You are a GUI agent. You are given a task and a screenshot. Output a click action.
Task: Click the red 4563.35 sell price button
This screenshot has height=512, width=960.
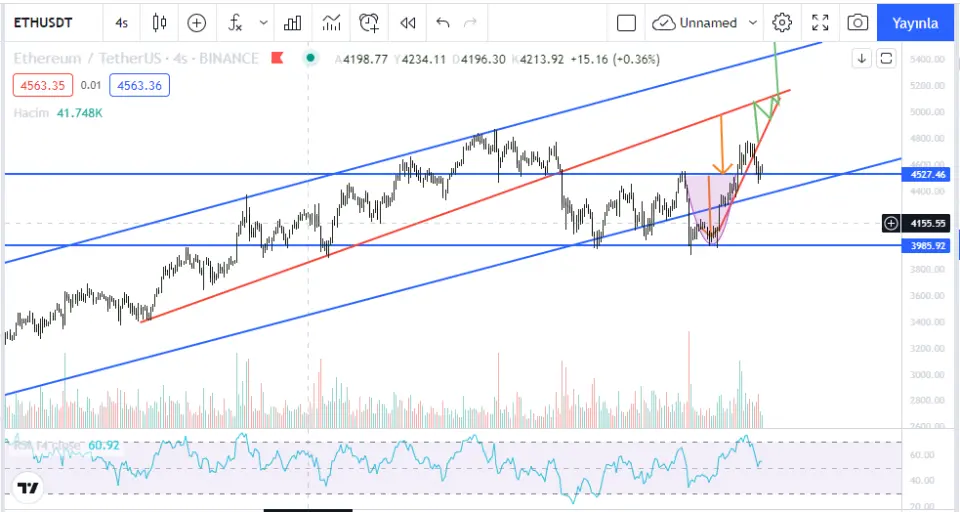click(42, 85)
